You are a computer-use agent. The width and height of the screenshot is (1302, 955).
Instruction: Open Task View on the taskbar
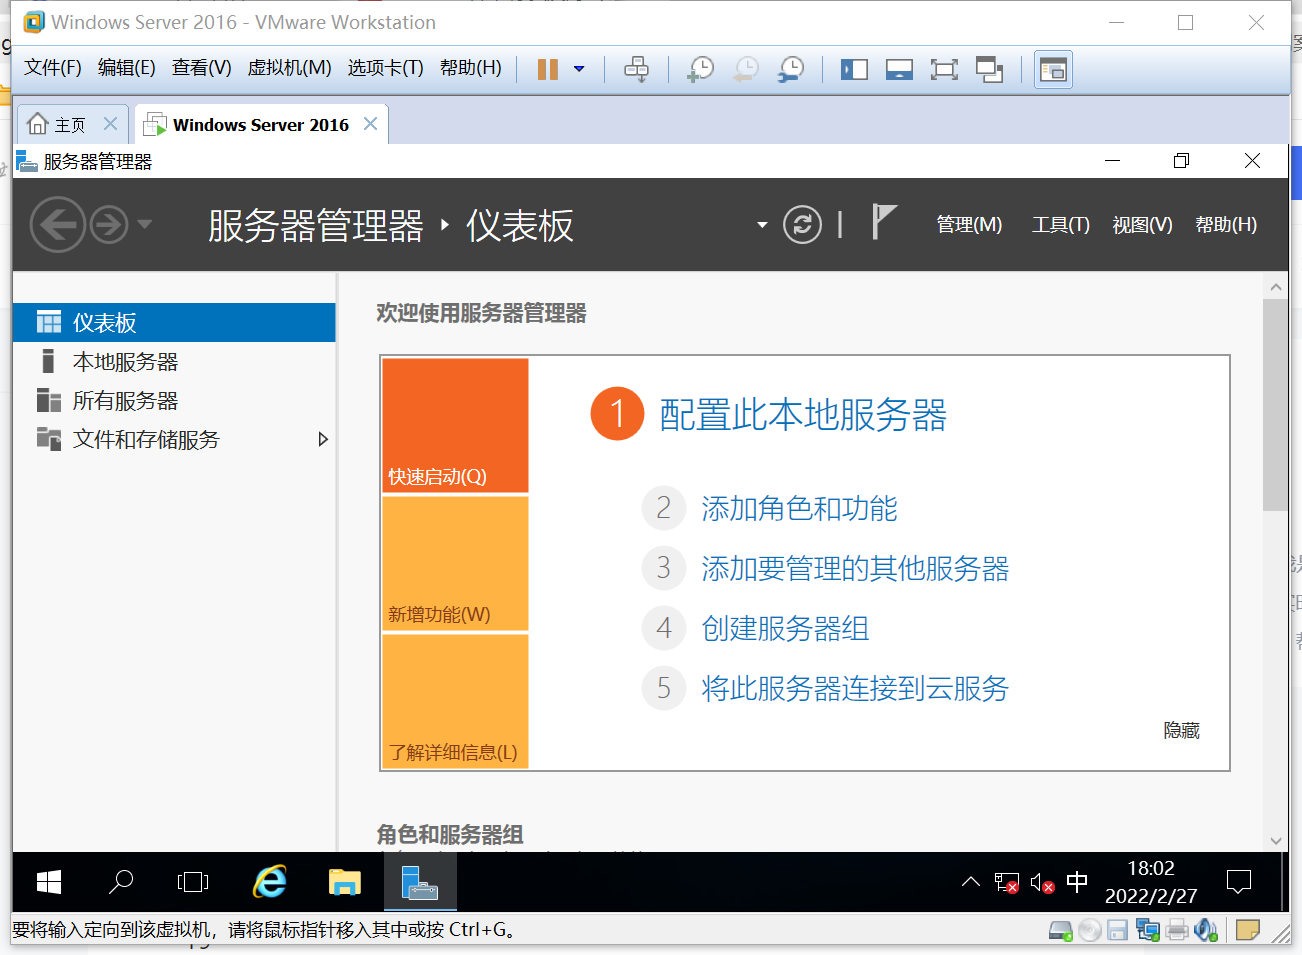tap(193, 882)
